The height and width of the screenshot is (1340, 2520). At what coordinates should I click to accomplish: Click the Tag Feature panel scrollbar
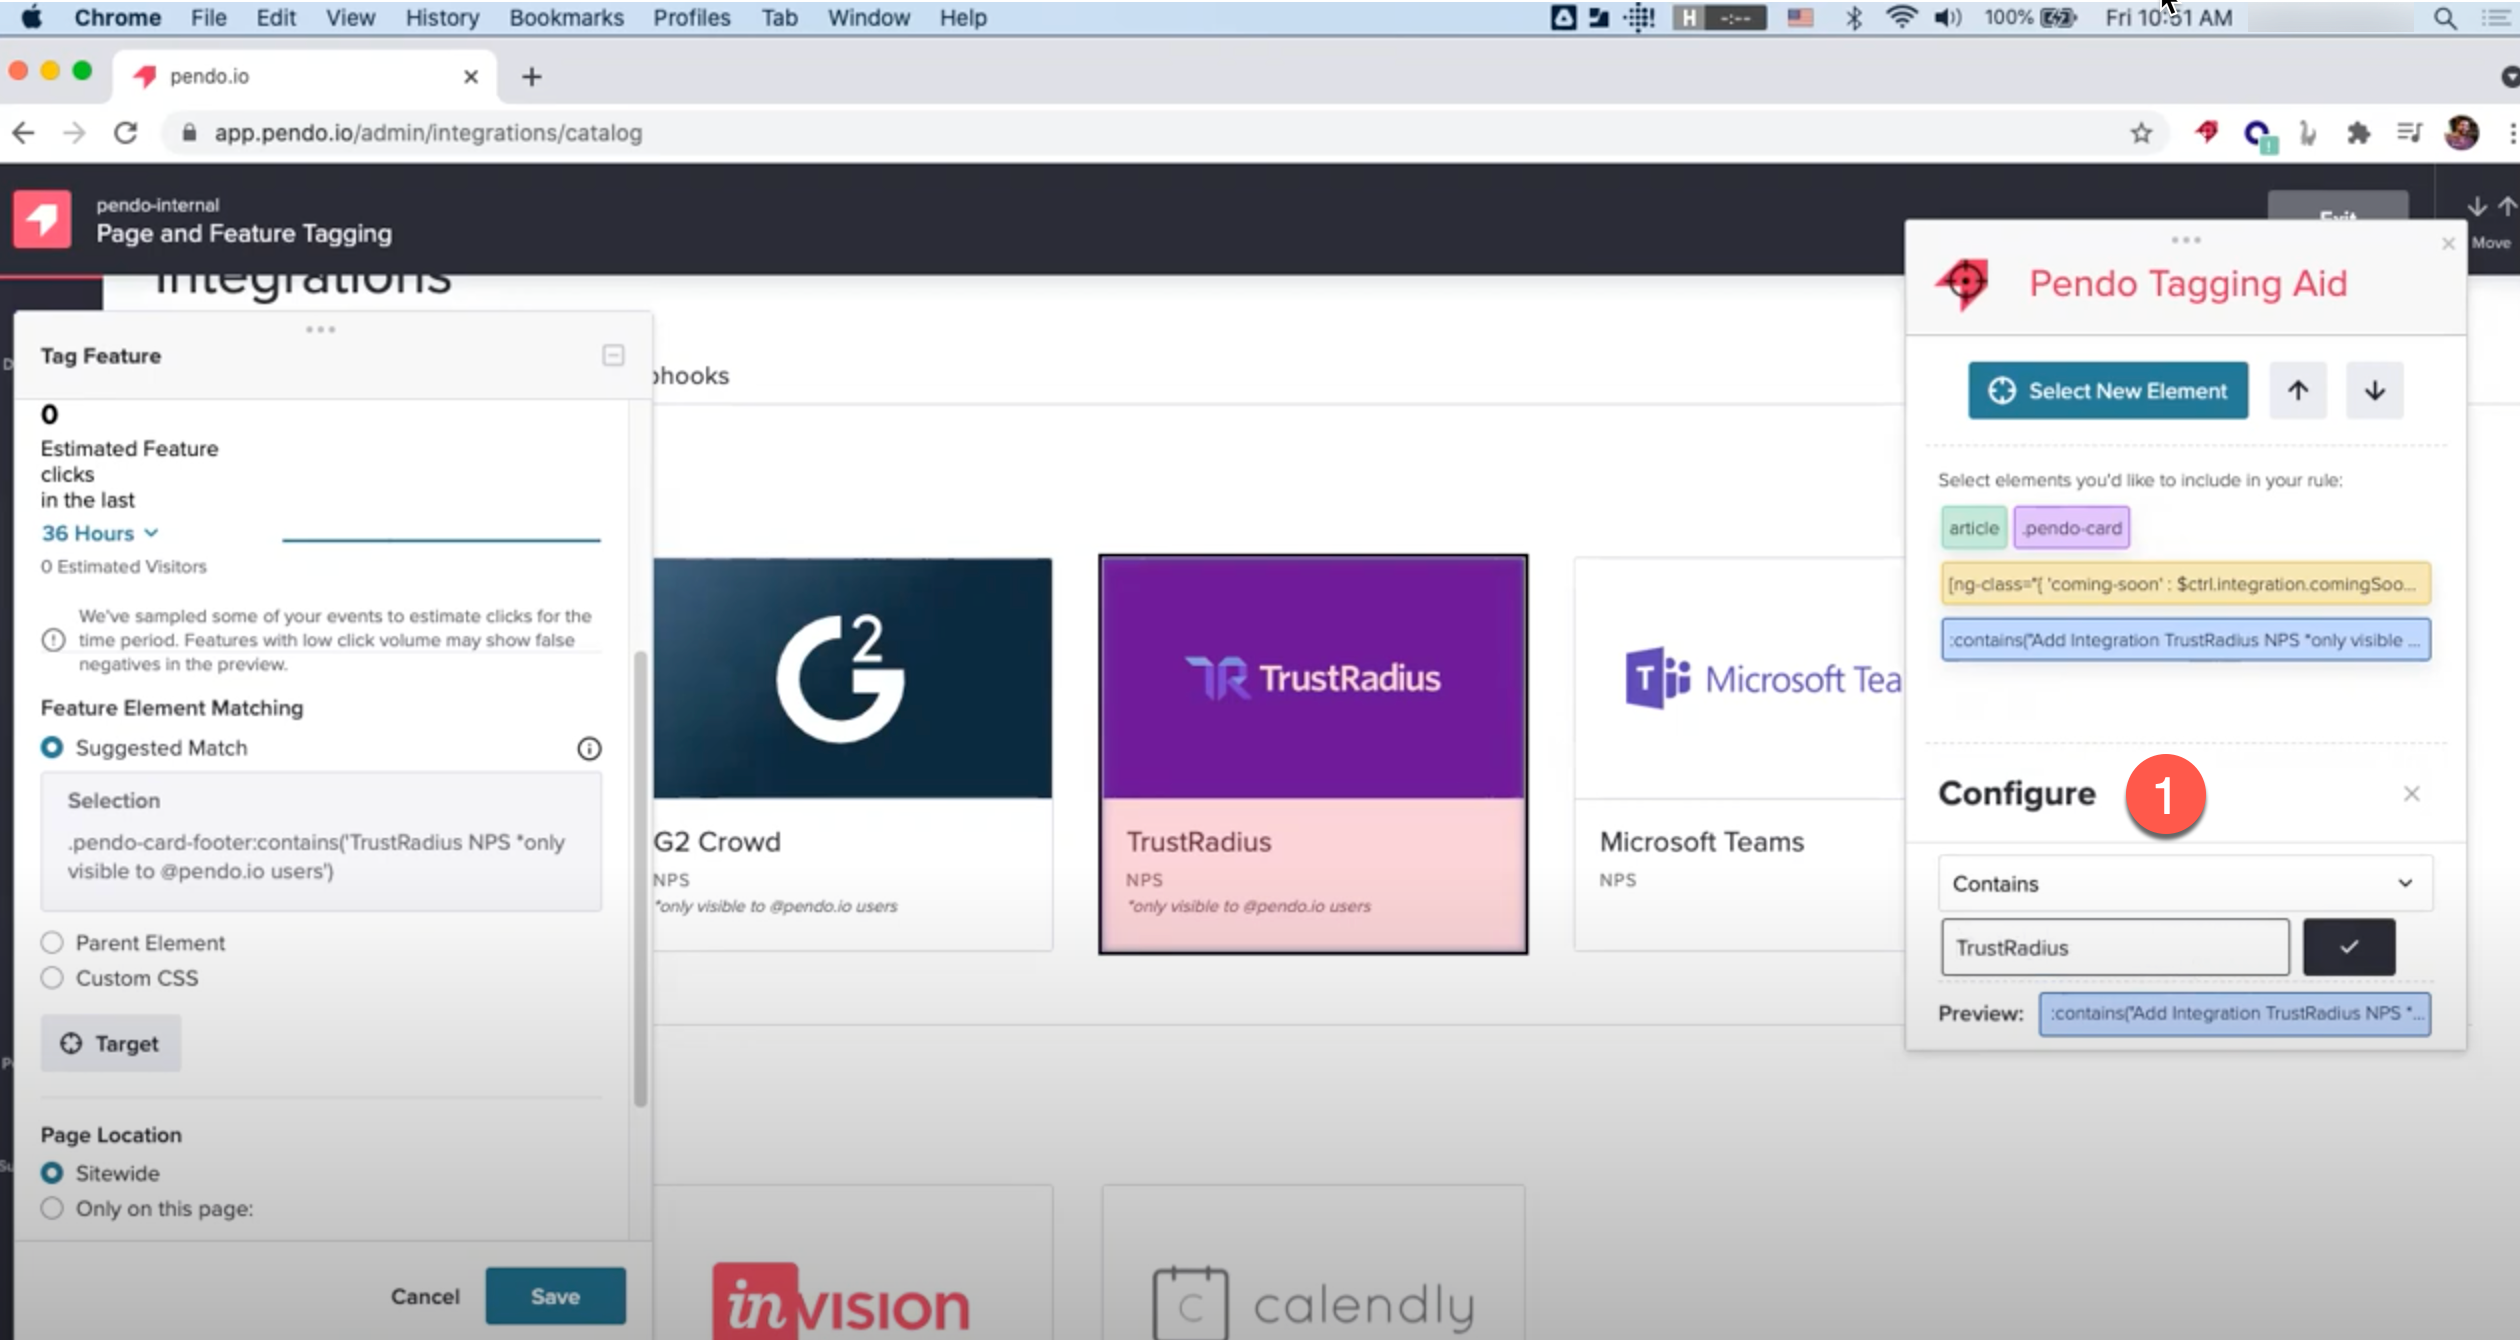pos(640,878)
